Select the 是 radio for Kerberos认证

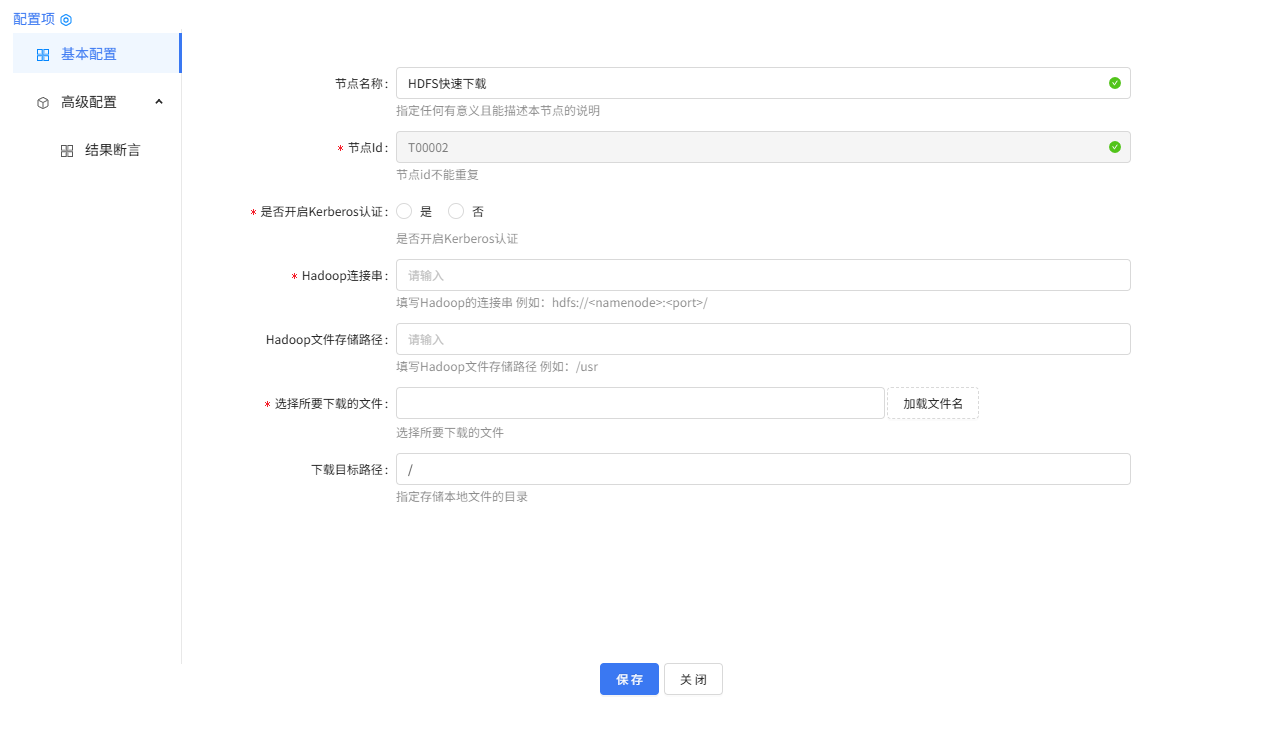[404, 211]
